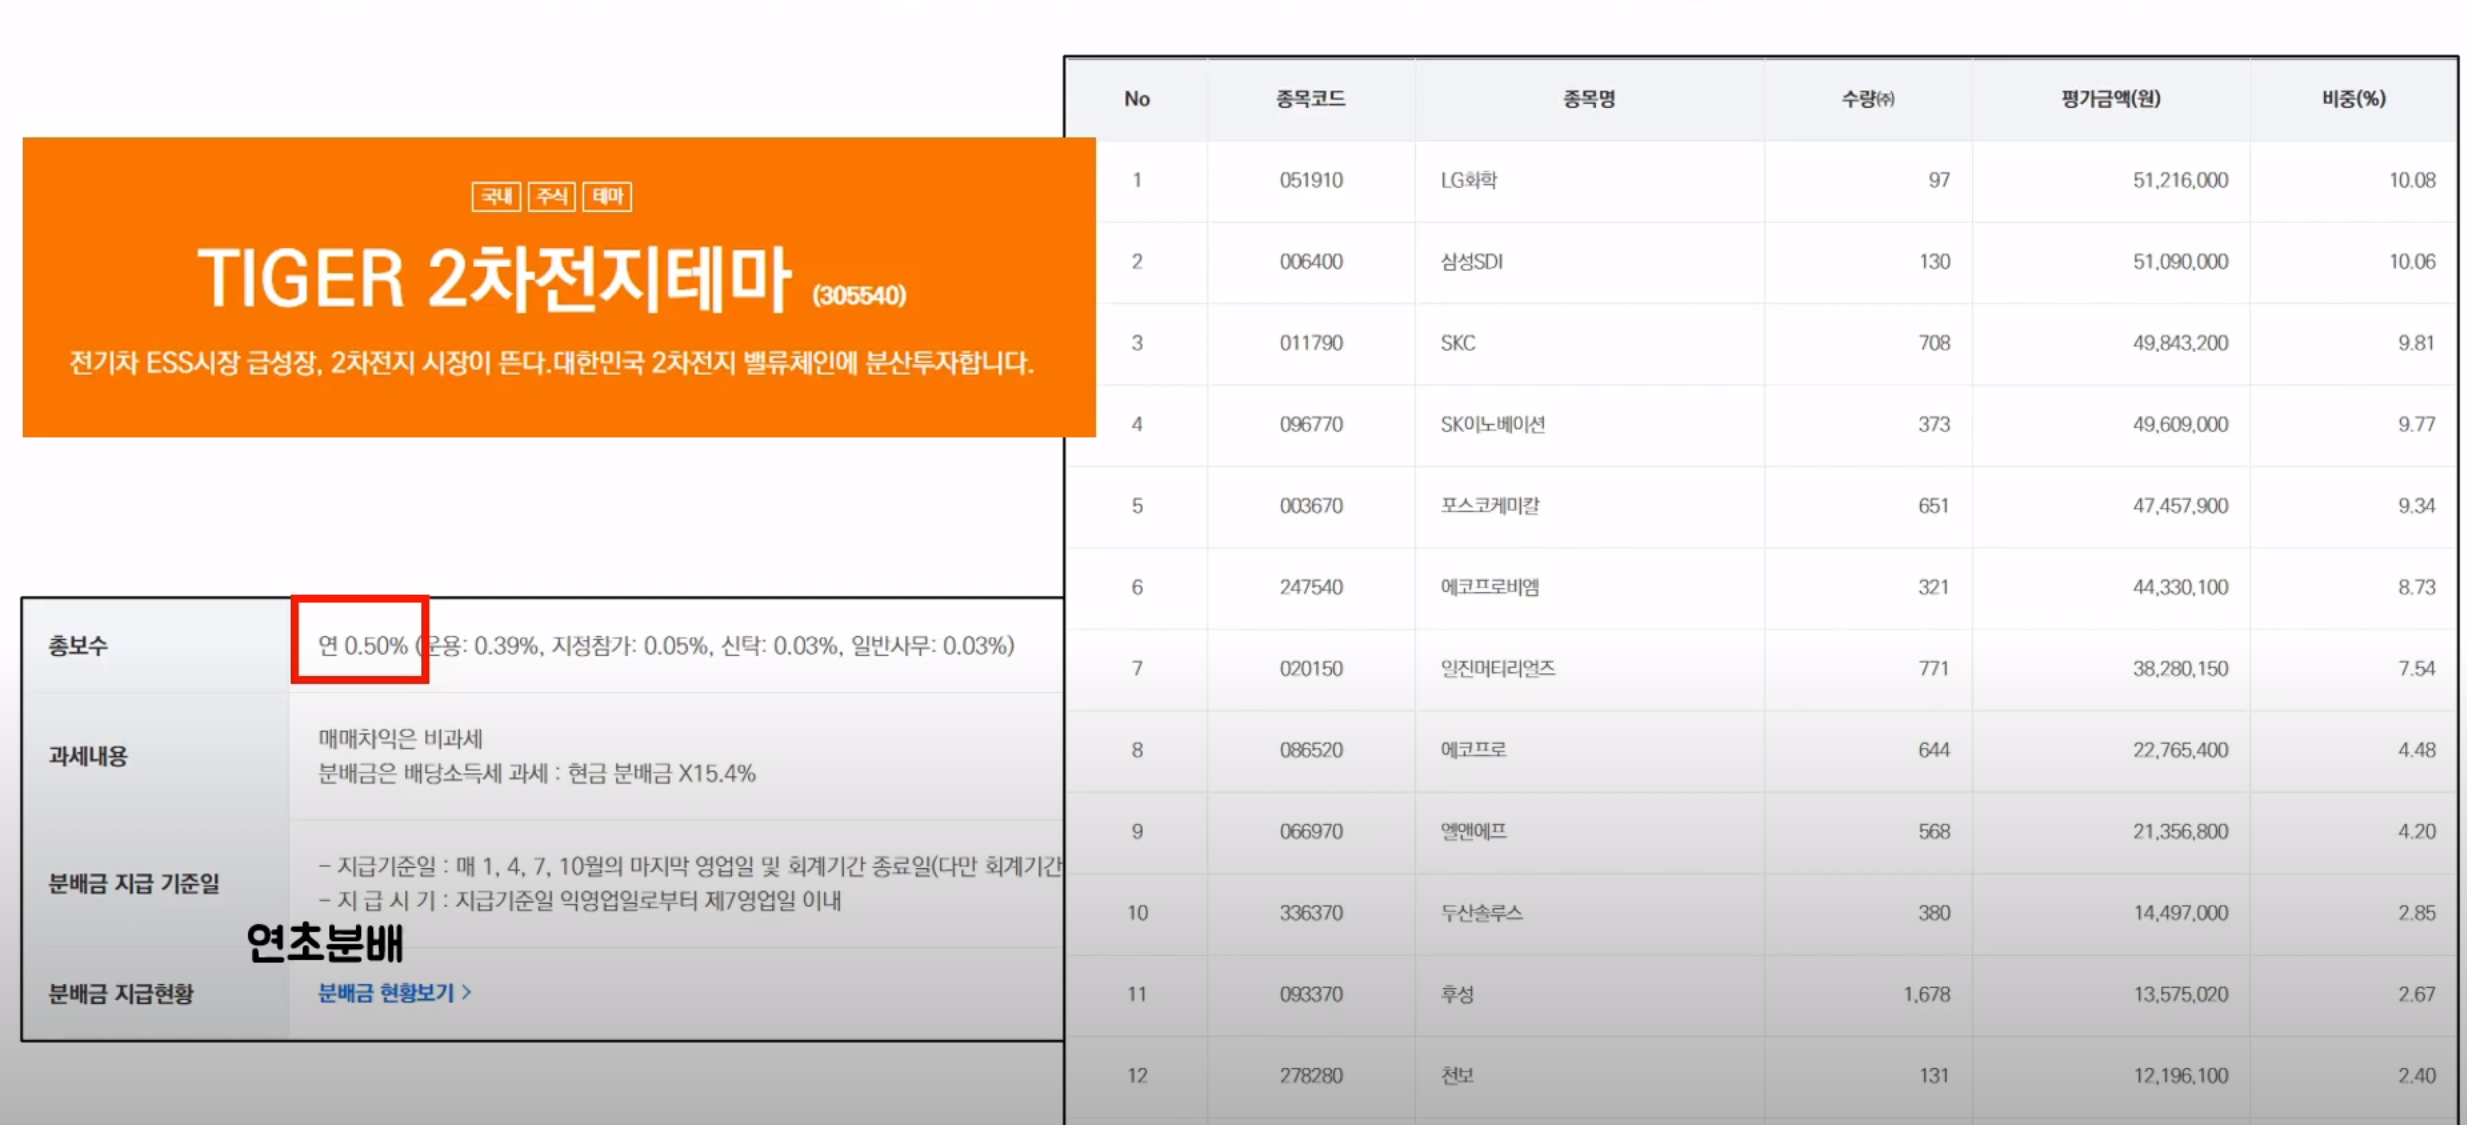Click stock code 086520
Screen dimensions: 2467x1125
(1310, 750)
